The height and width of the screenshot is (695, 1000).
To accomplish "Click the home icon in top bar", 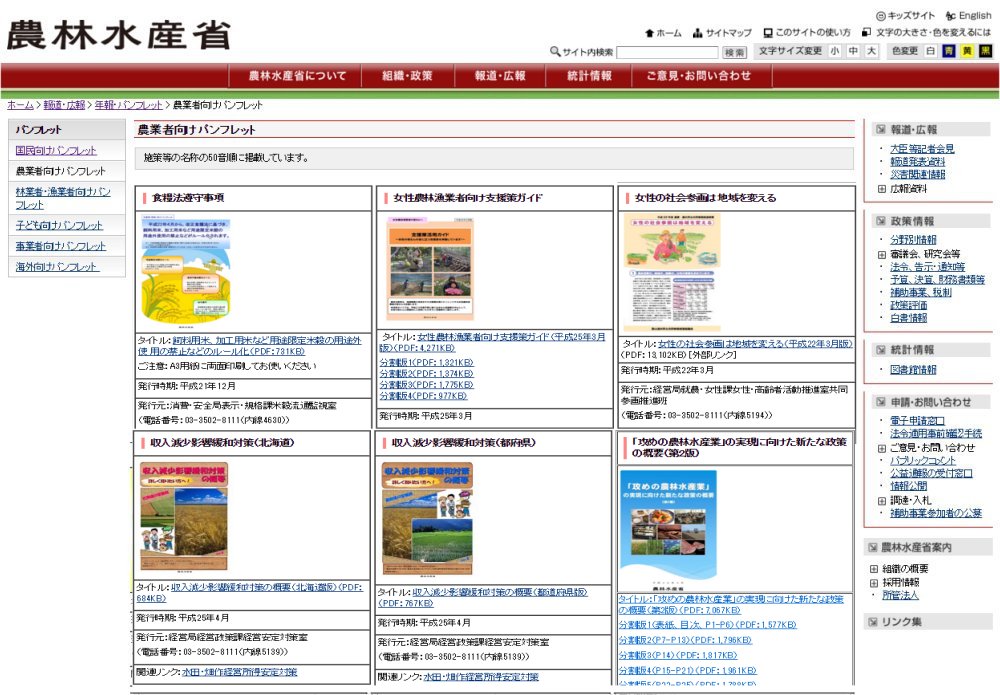I will point(650,33).
